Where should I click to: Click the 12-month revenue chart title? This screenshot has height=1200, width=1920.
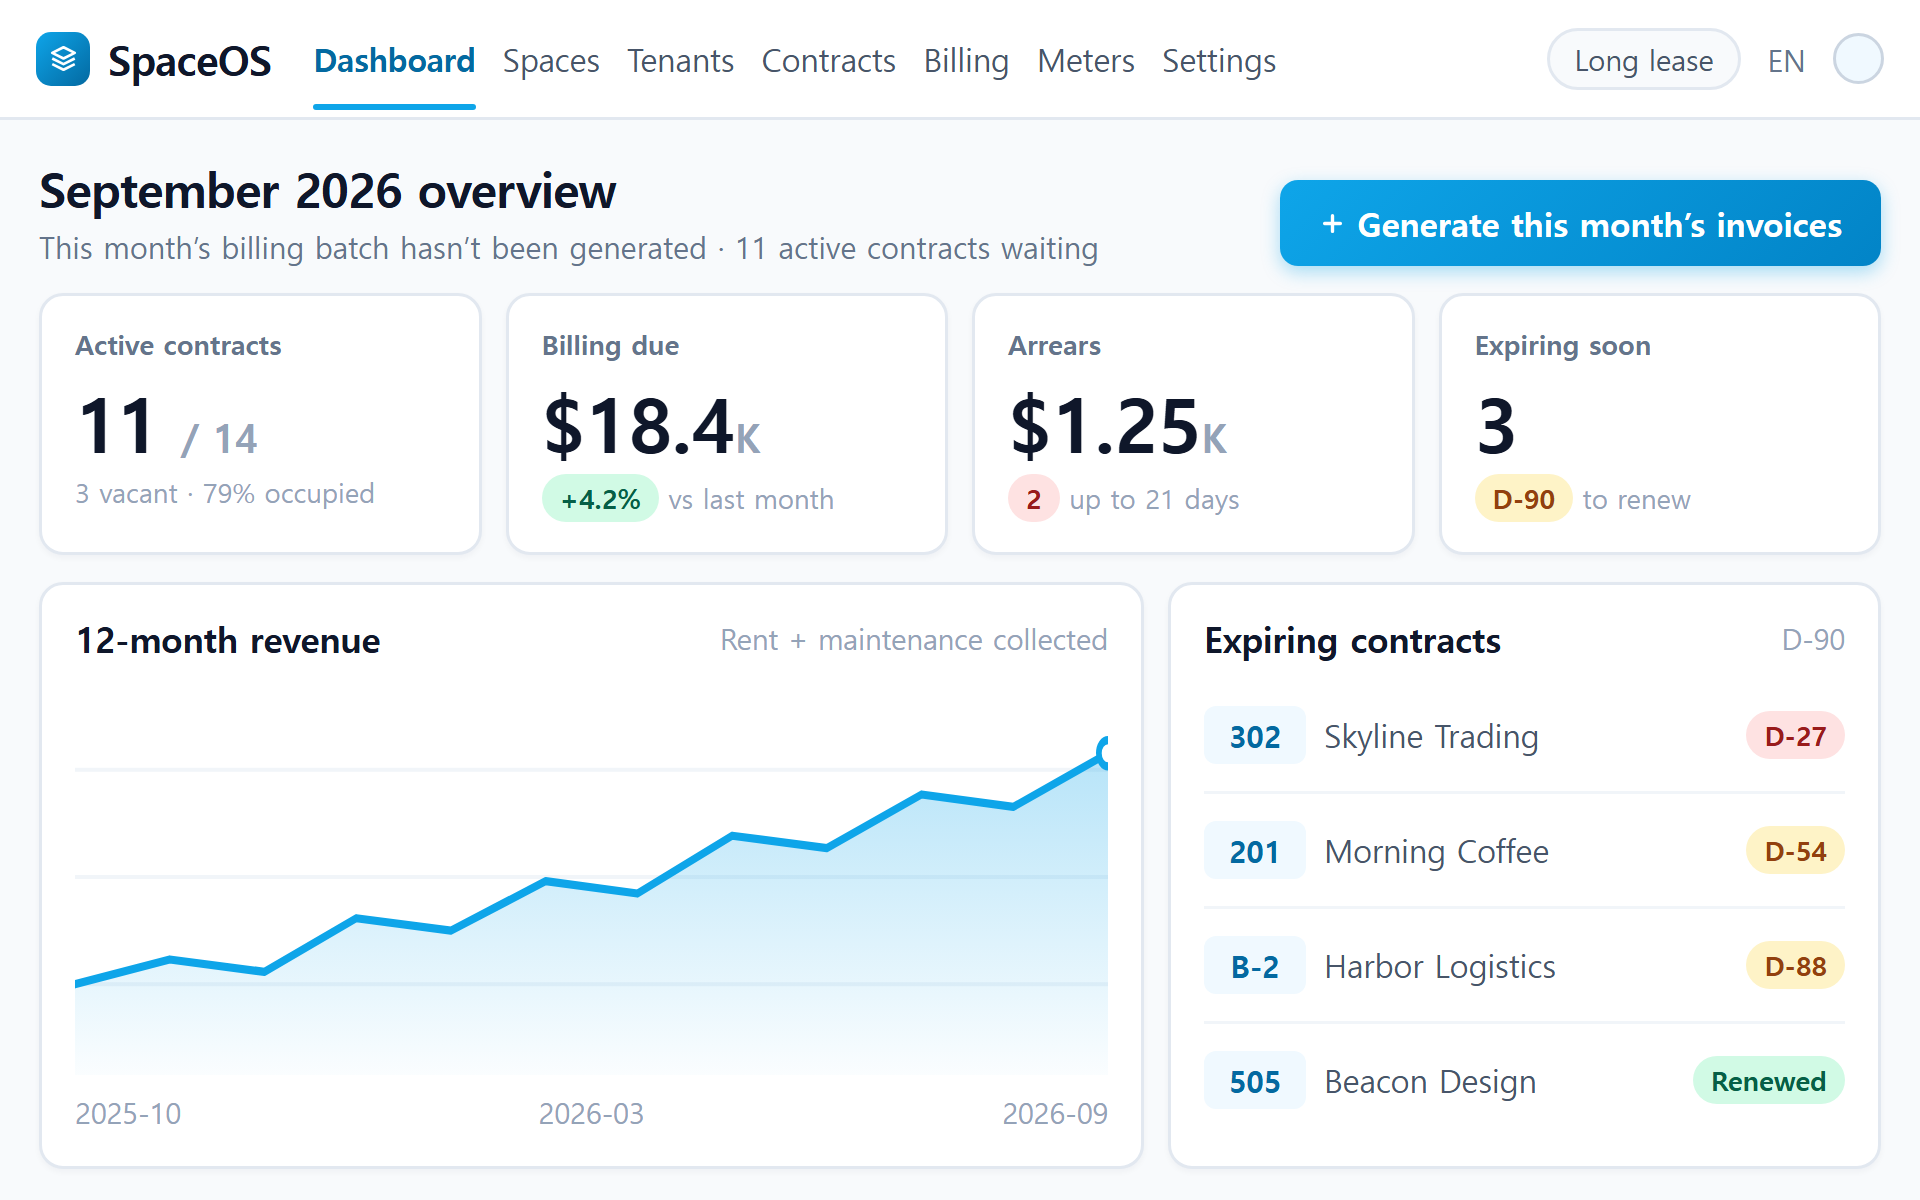point(228,640)
